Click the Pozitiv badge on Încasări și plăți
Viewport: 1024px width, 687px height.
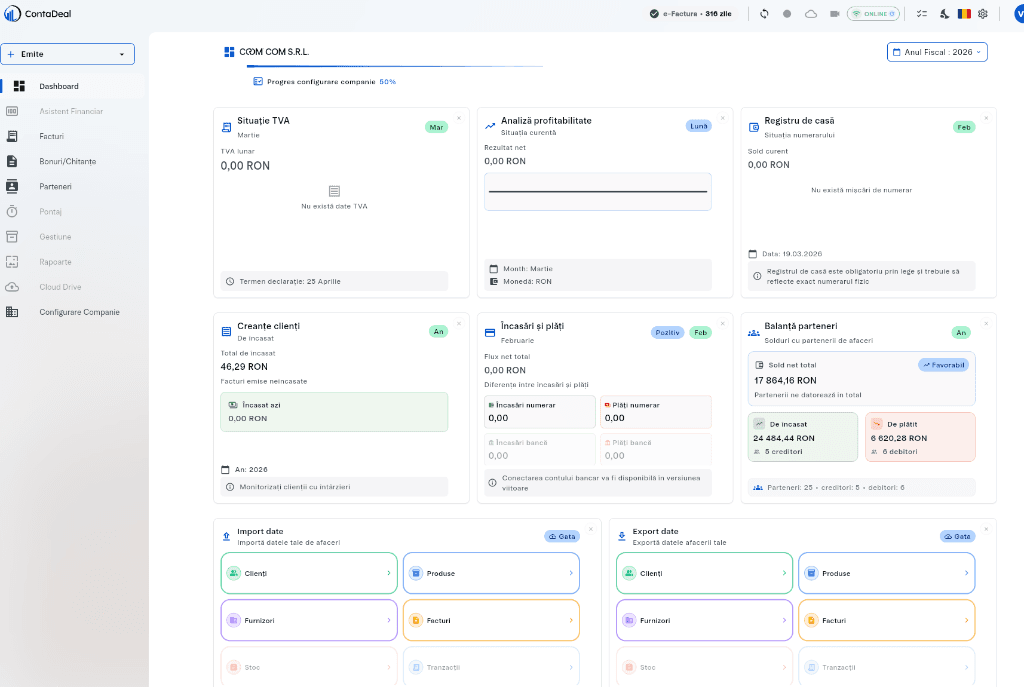[x=667, y=332]
